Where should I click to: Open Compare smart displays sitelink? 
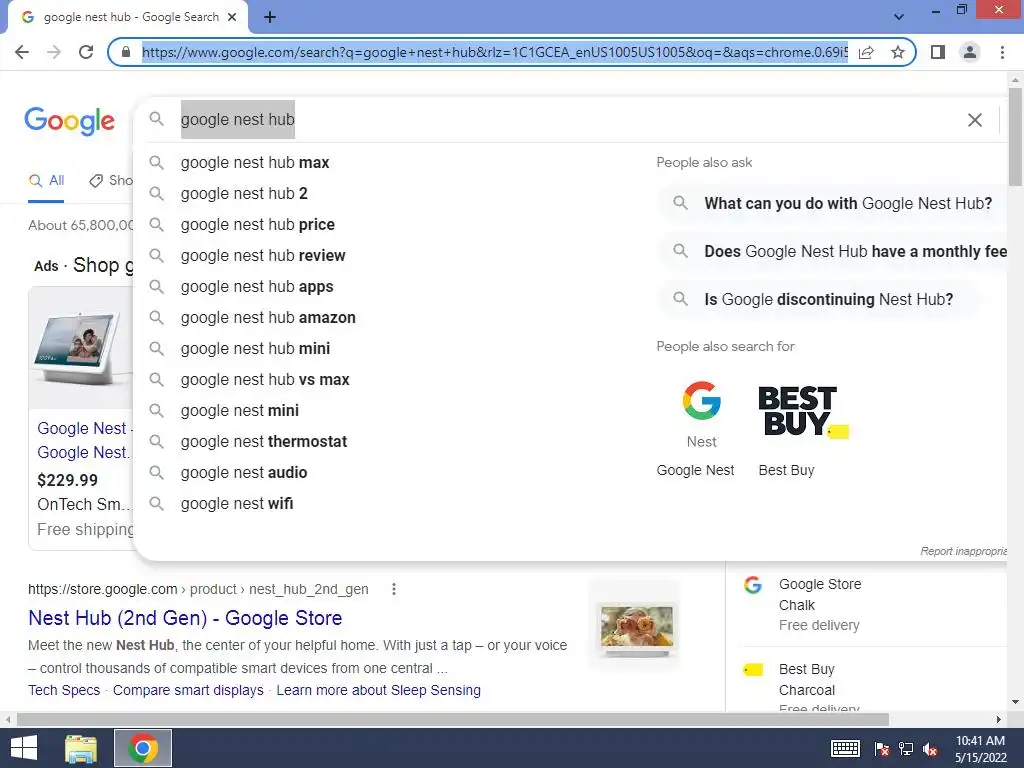188,690
